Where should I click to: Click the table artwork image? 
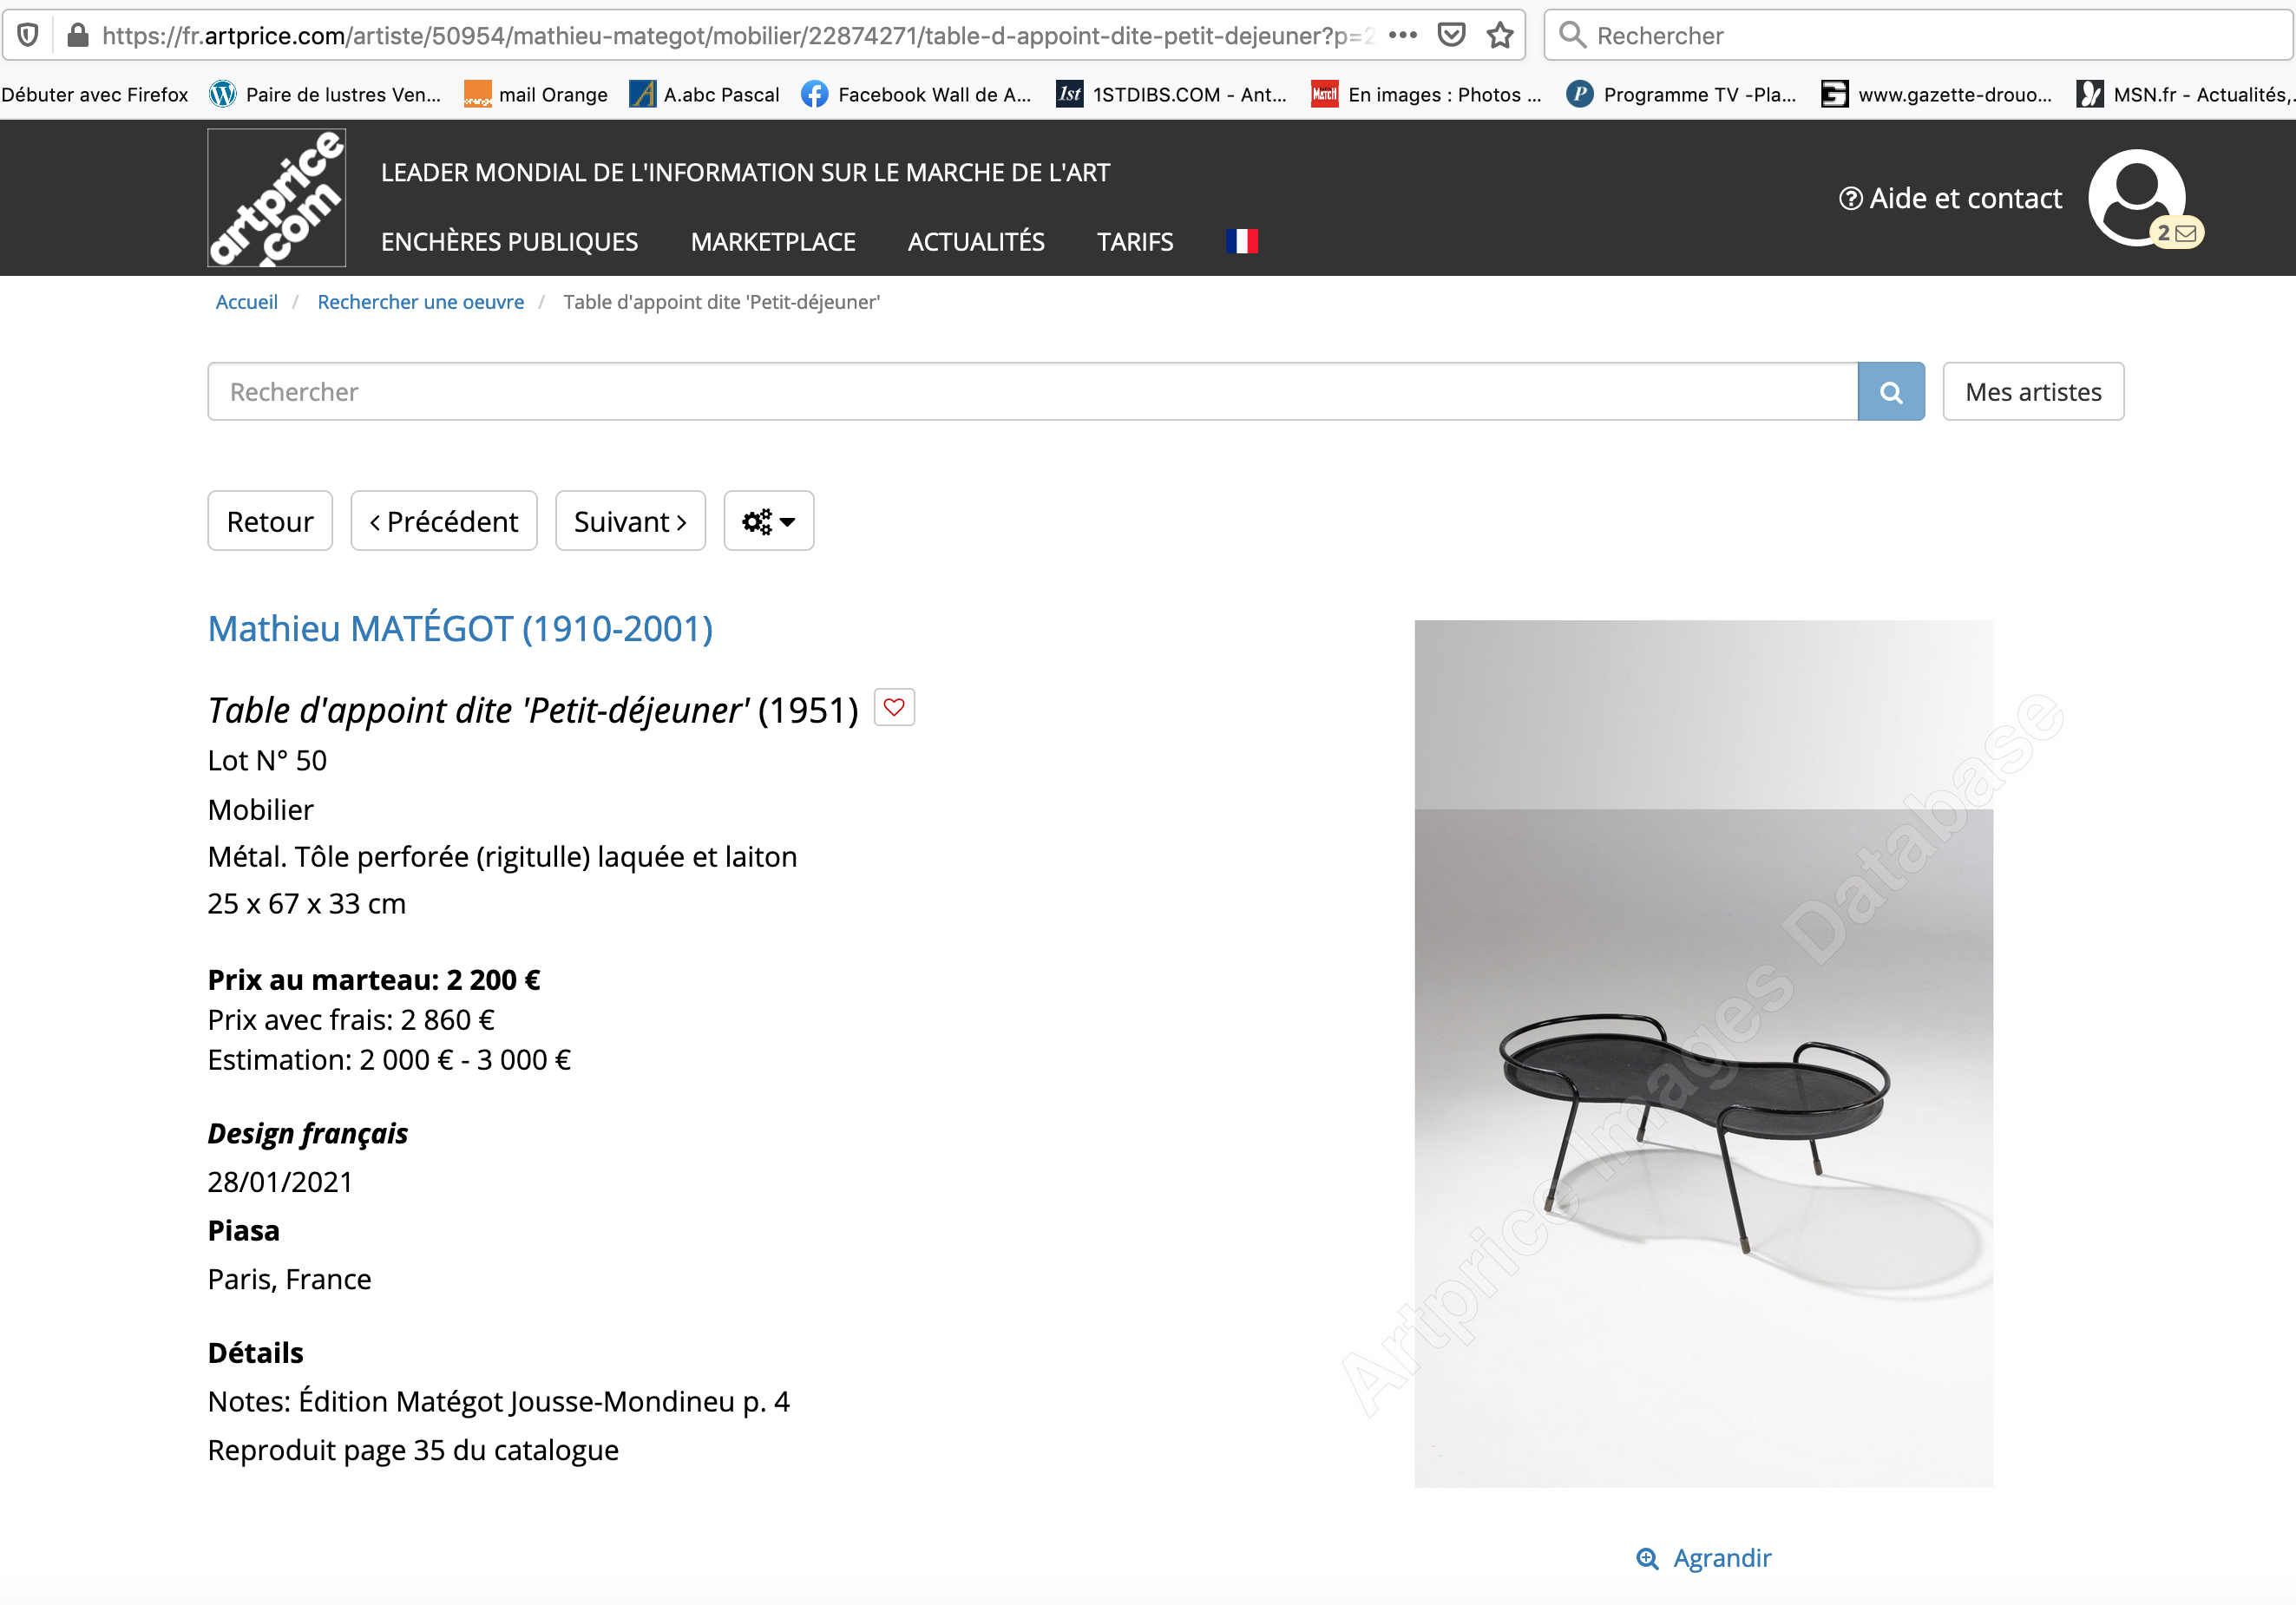[1703, 1053]
